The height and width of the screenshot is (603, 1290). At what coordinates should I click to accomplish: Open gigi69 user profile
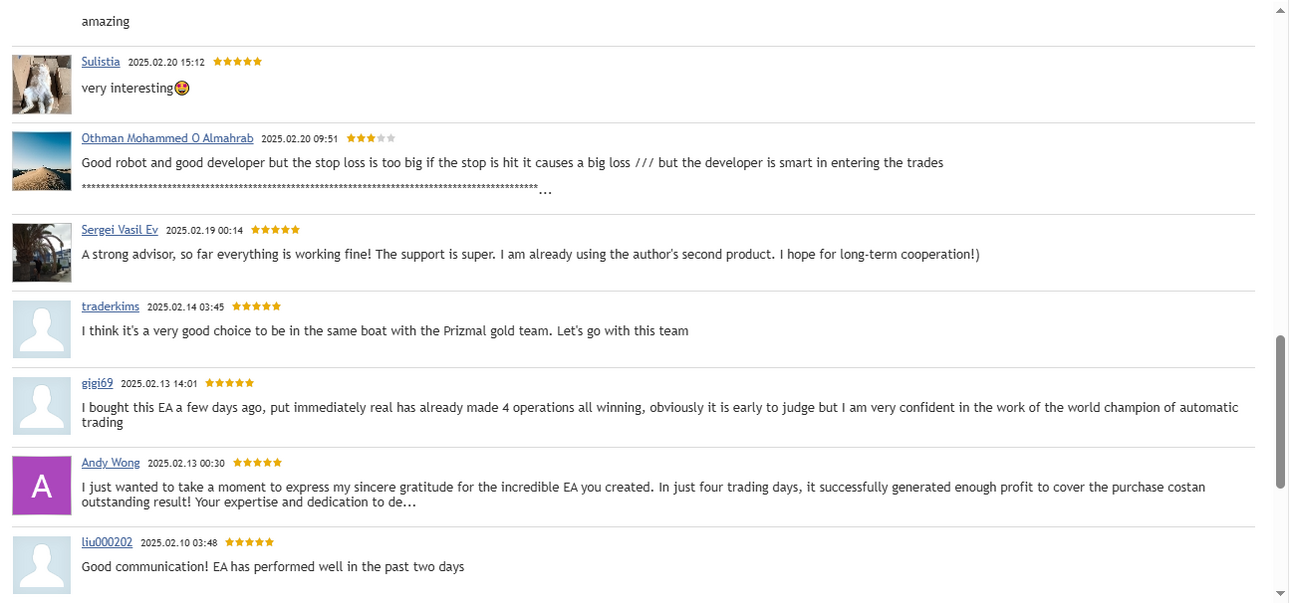coord(97,383)
